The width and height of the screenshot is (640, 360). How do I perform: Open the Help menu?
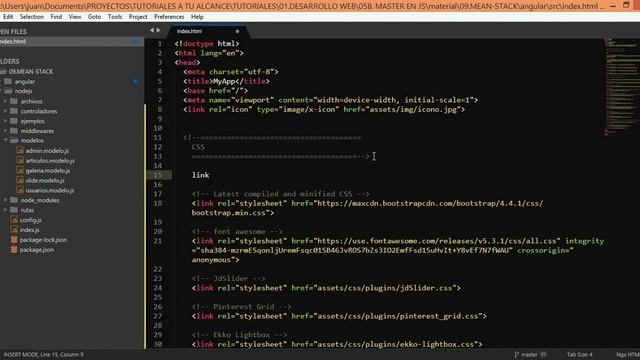tap(197, 17)
